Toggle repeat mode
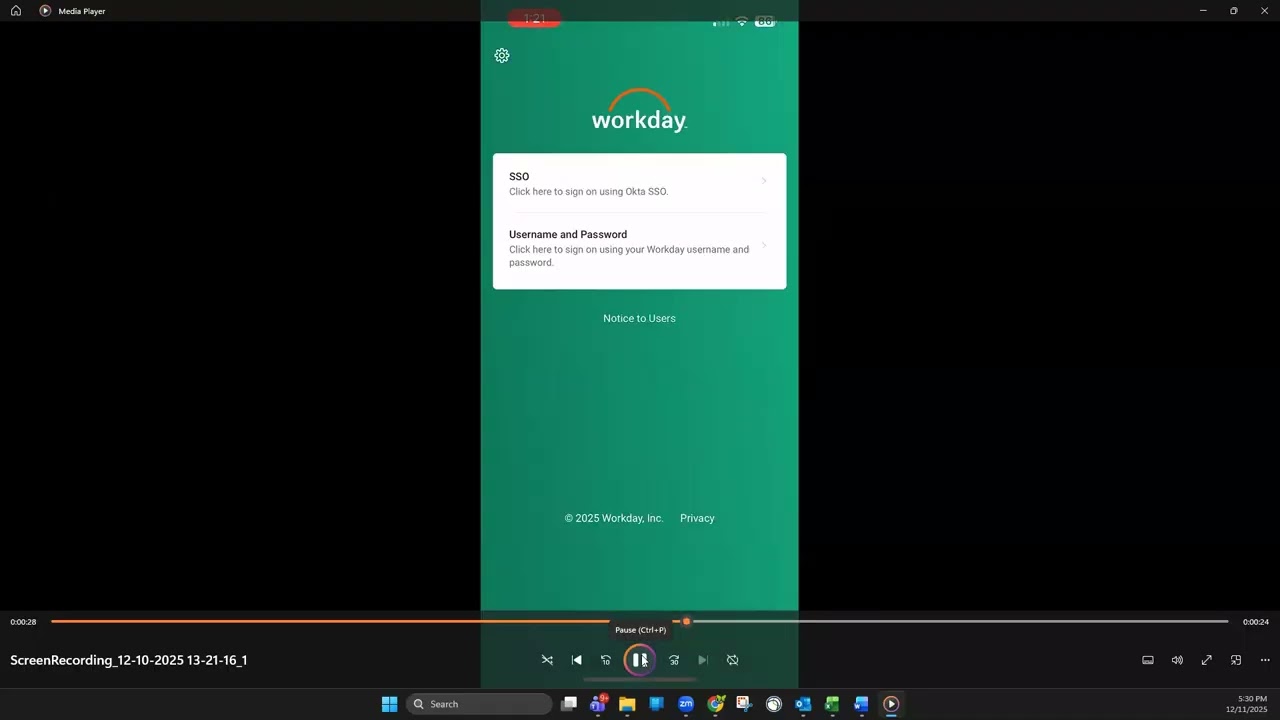This screenshot has width=1280, height=720. click(732, 660)
